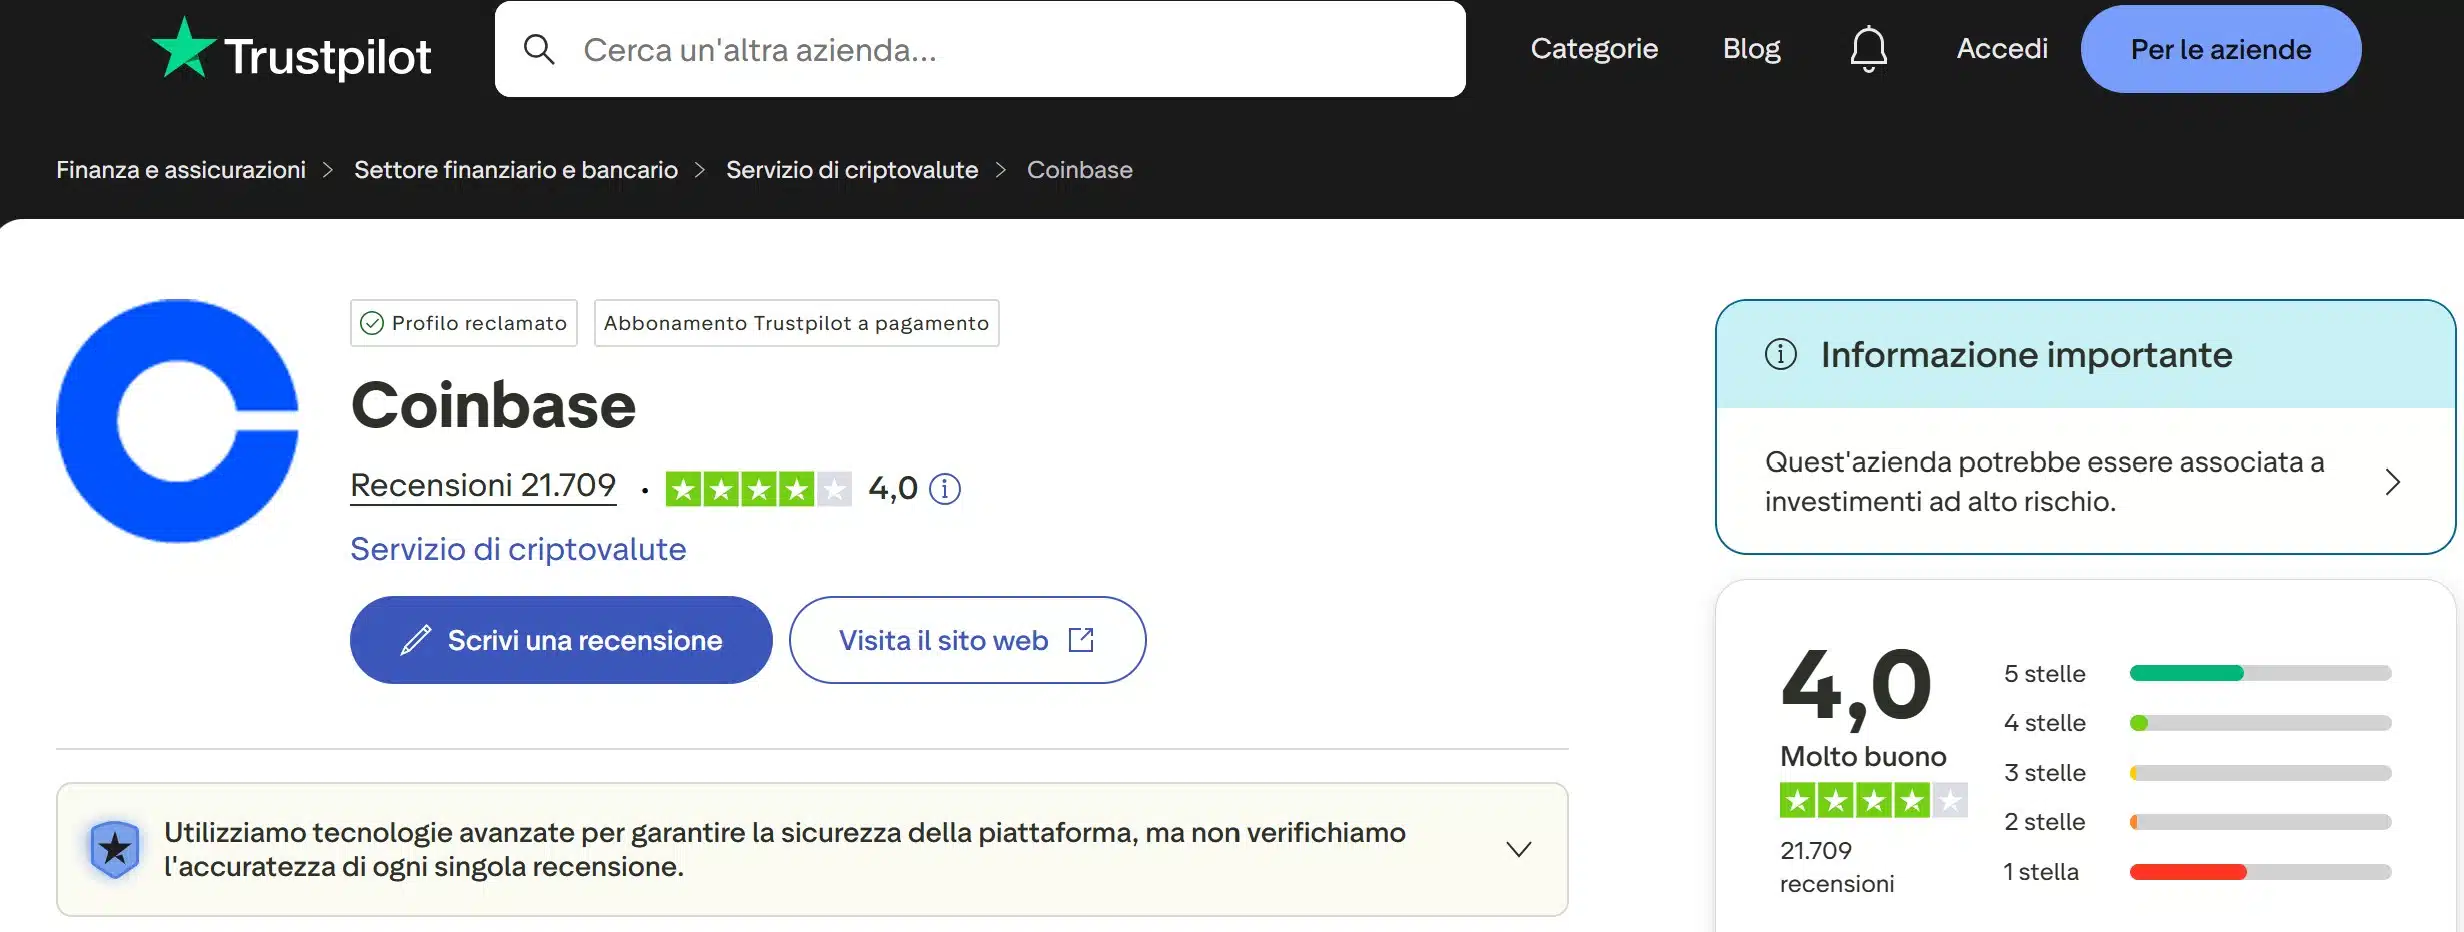This screenshot has height=932, width=2464.
Task: Click the 1 stella rating bar
Action: (2260, 871)
